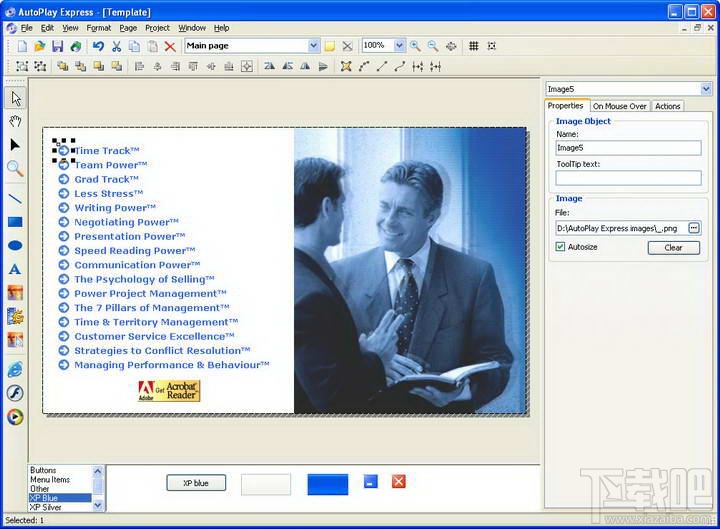Click the Clear button
The width and height of the screenshot is (720, 529).
tap(674, 248)
